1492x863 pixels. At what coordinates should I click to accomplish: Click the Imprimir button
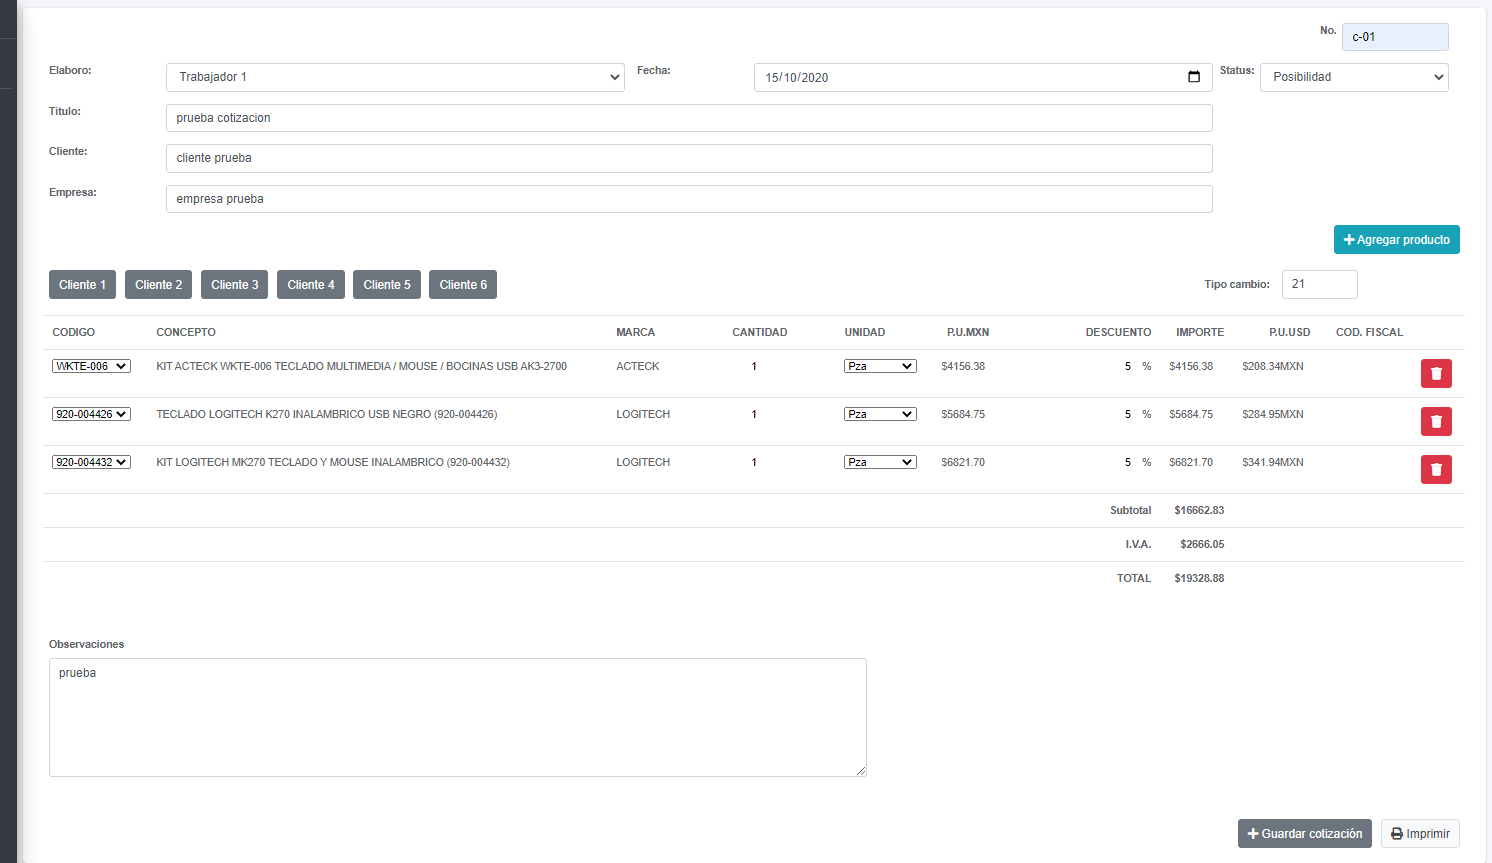point(1420,833)
